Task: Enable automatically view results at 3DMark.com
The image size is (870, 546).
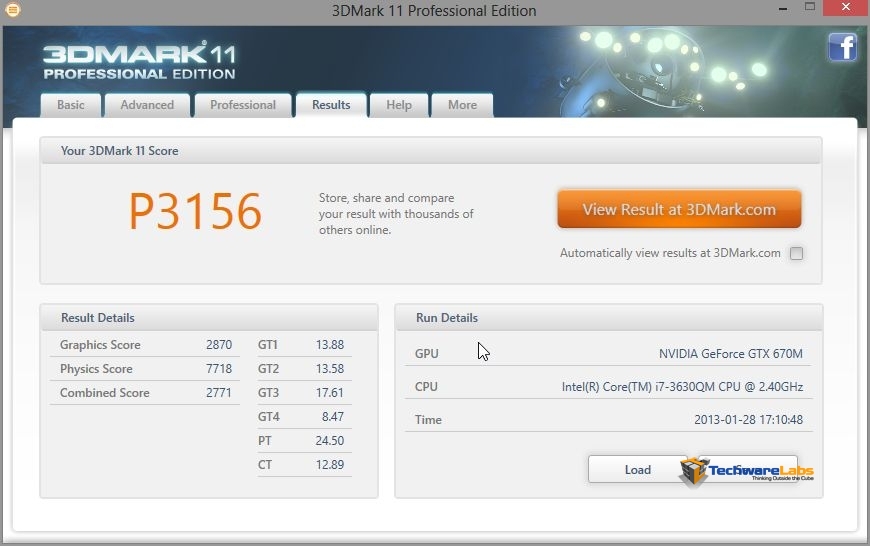Action: (x=796, y=254)
